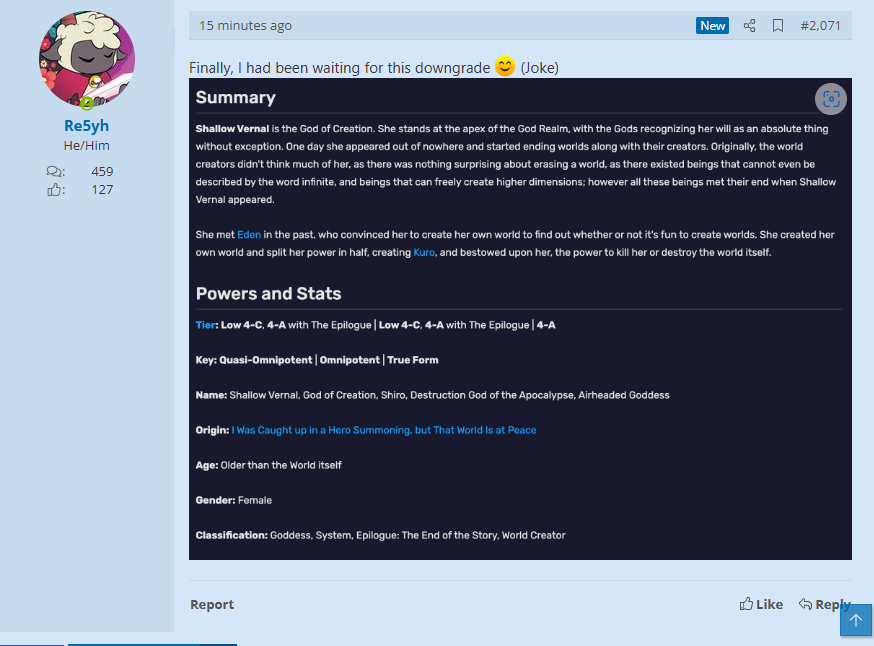Image resolution: width=874 pixels, height=646 pixels.
Task: Open the image lens search icon
Action: pyautogui.click(x=831, y=99)
